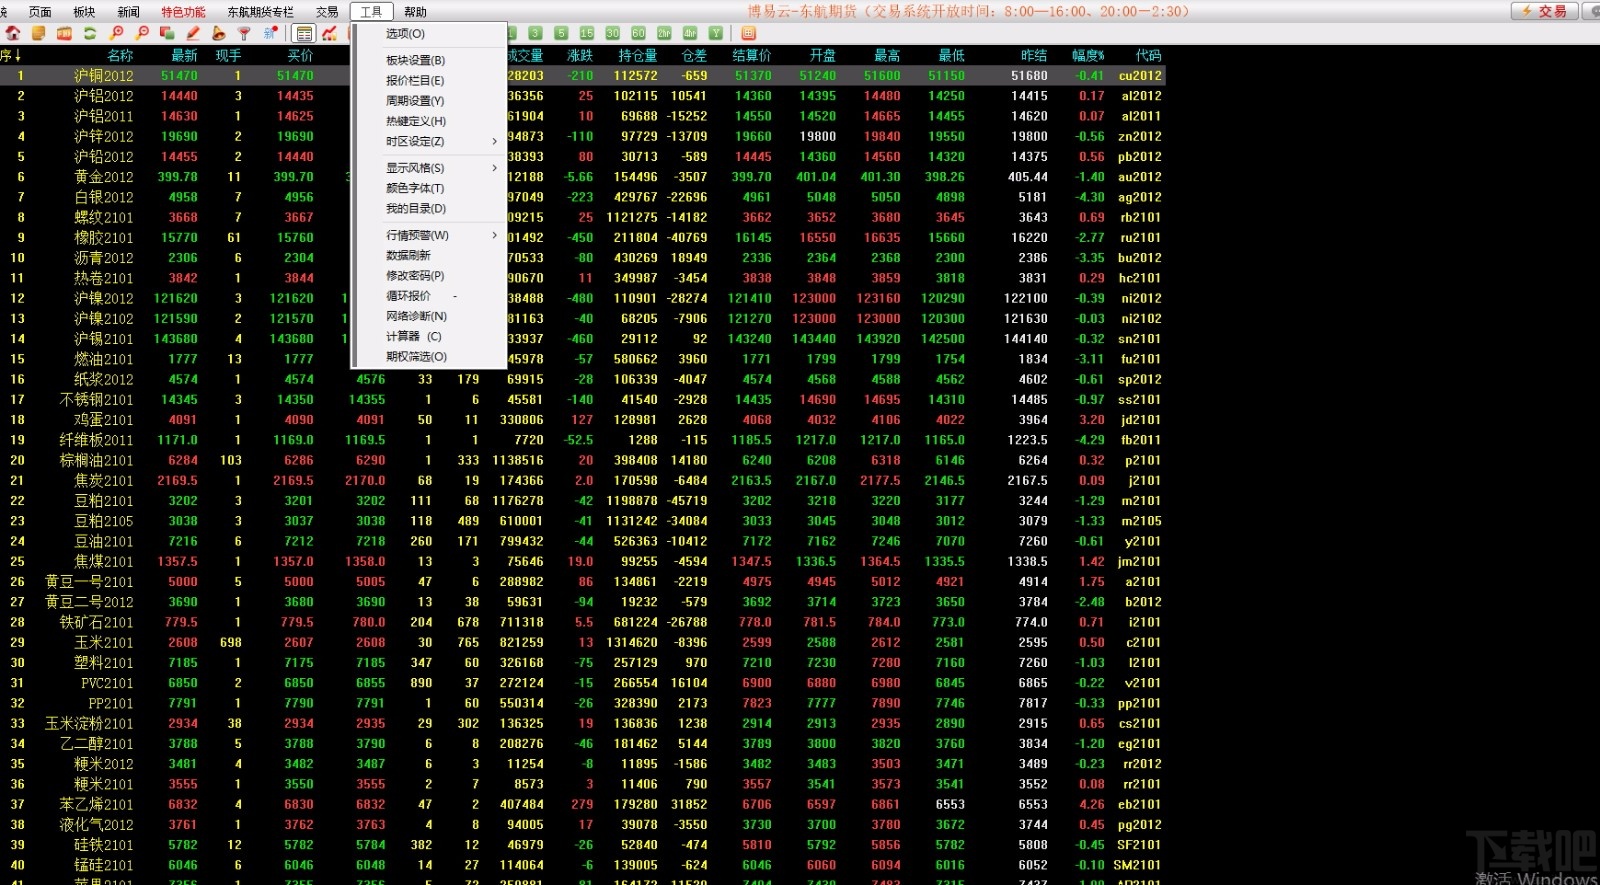Viewport: 1600px width, 885px height.
Task: Click the red funnel filter icon
Action: [x=244, y=33]
